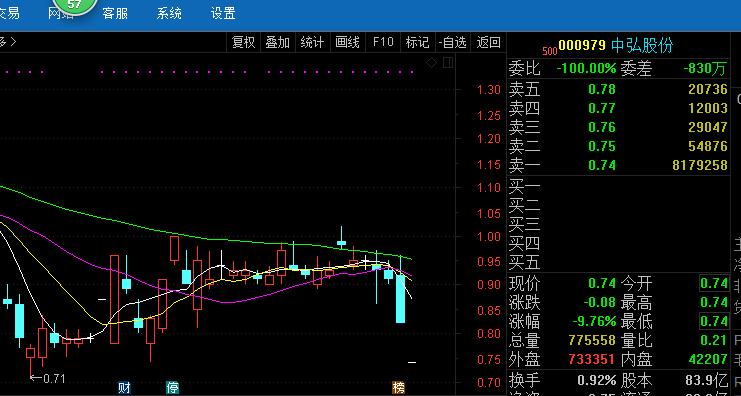Image resolution: width=741 pixels, height=396 pixels.
Task: Click the 买一 bid row label
Action: (x=524, y=186)
